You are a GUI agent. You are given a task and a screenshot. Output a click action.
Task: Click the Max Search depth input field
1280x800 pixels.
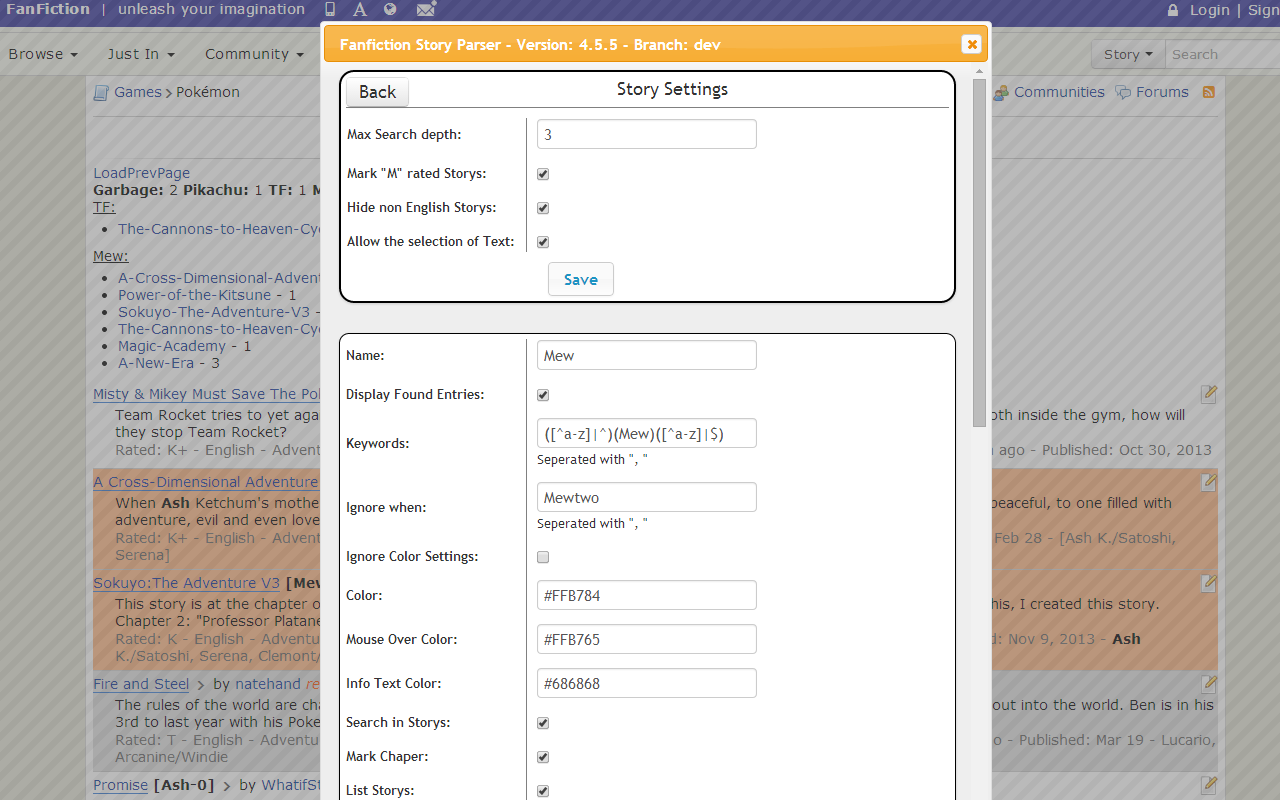647,134
